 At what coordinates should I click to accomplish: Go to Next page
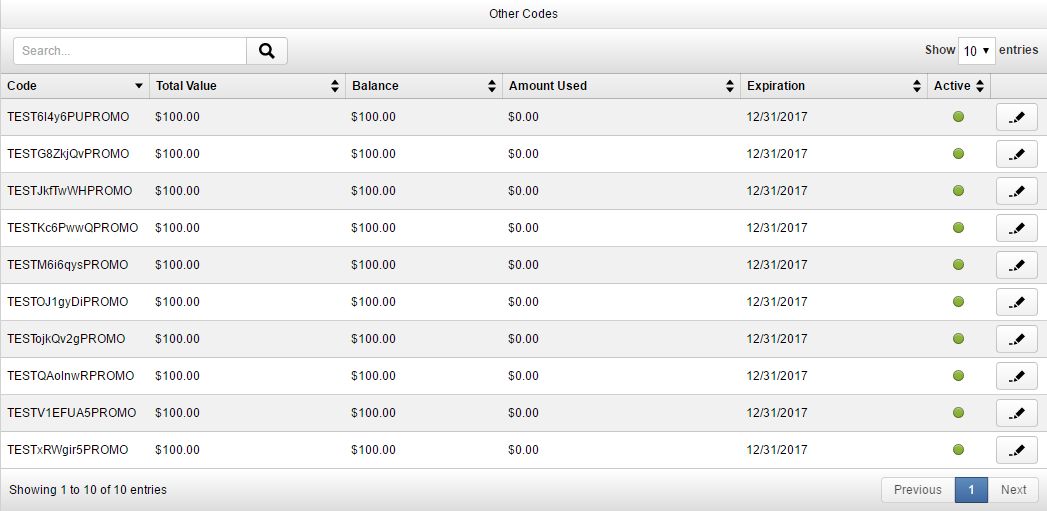(x=1013, y=490)
